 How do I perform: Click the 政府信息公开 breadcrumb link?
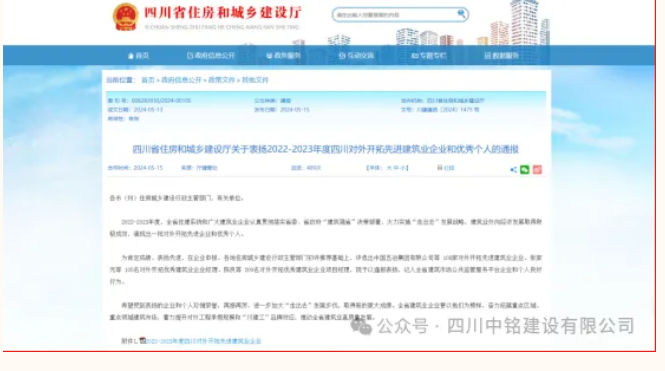click(x=181, y=80)
